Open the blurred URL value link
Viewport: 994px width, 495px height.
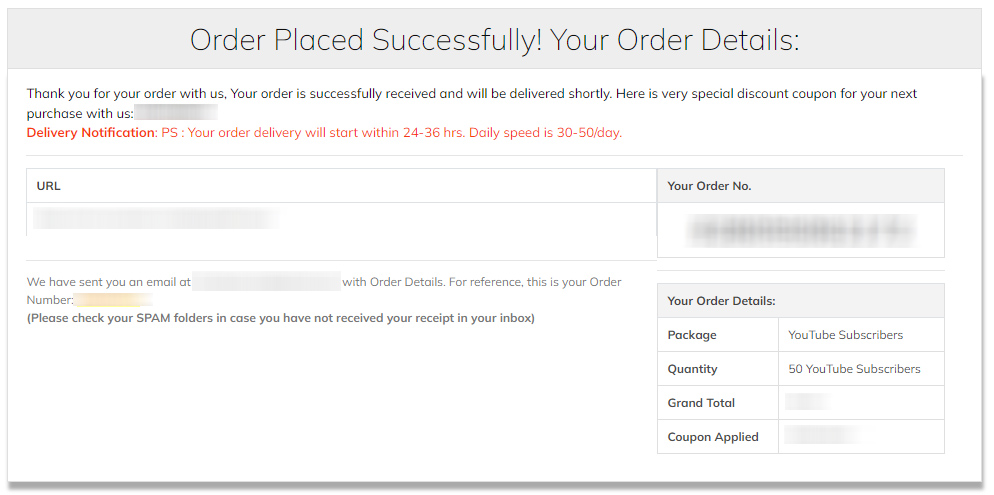coord(155,218)
